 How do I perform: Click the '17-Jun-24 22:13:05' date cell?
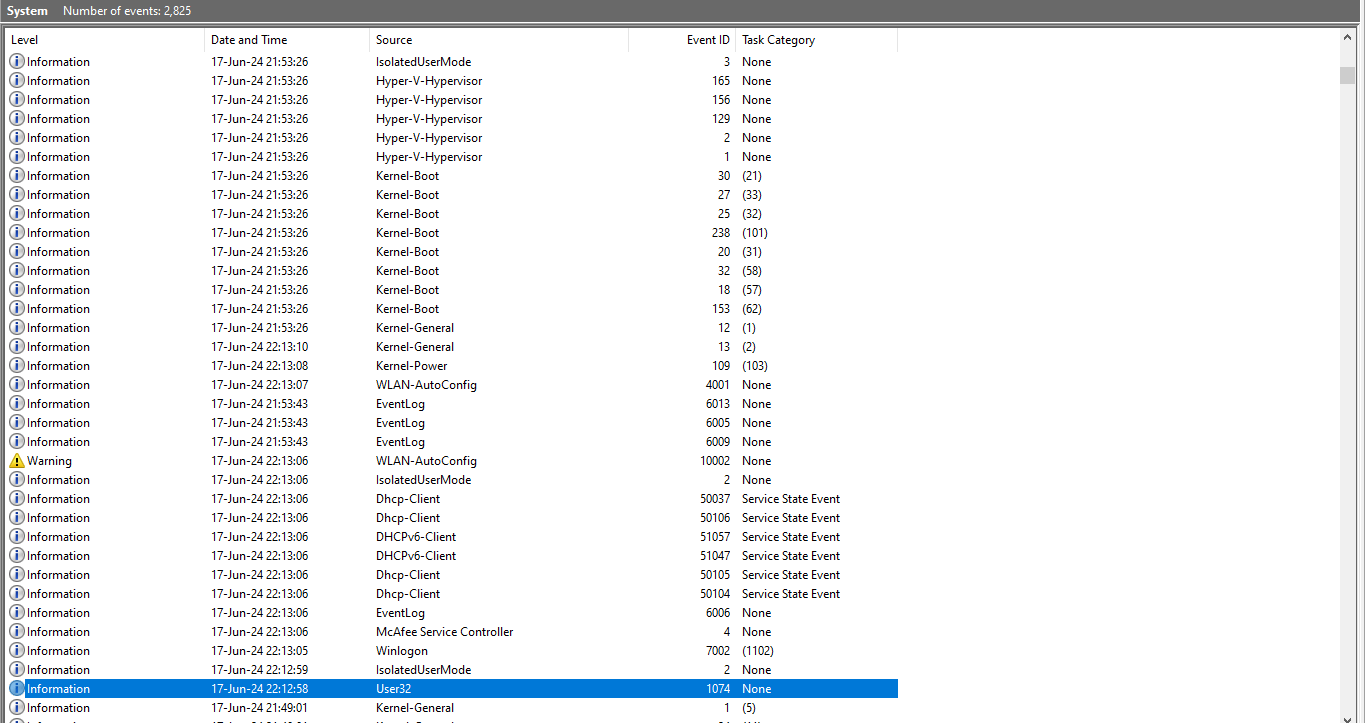[x=260, y=651]
